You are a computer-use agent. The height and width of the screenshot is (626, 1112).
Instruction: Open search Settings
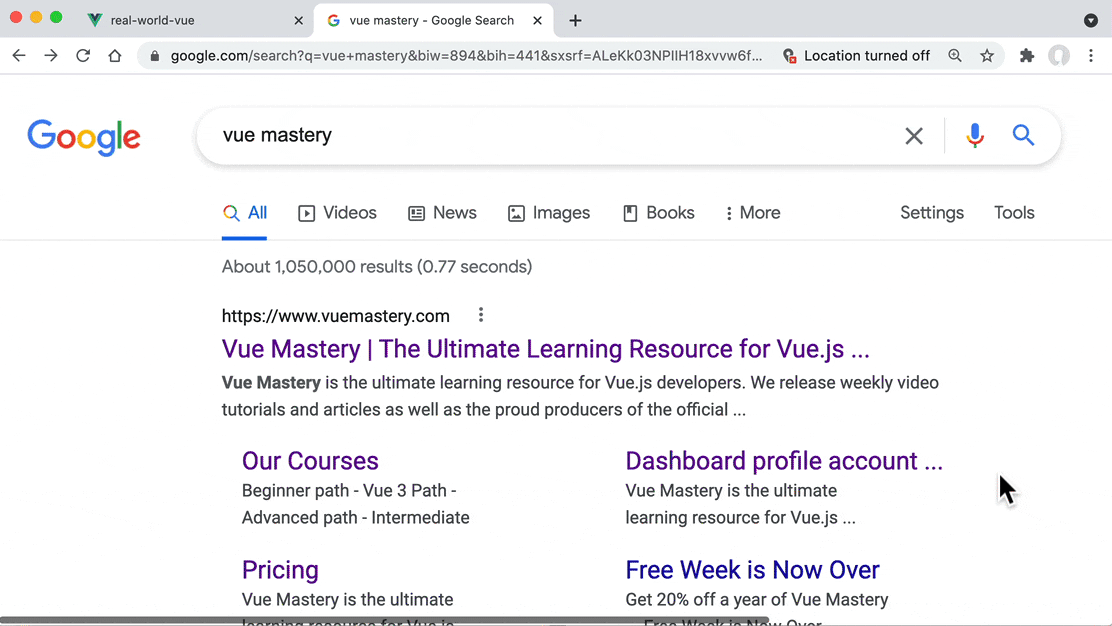click(932, 213)
